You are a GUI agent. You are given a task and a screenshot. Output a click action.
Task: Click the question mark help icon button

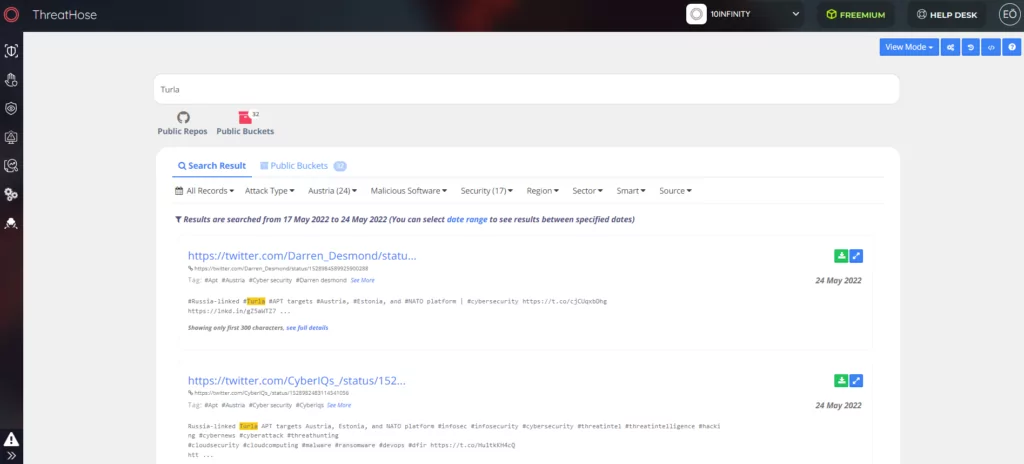1012,47
